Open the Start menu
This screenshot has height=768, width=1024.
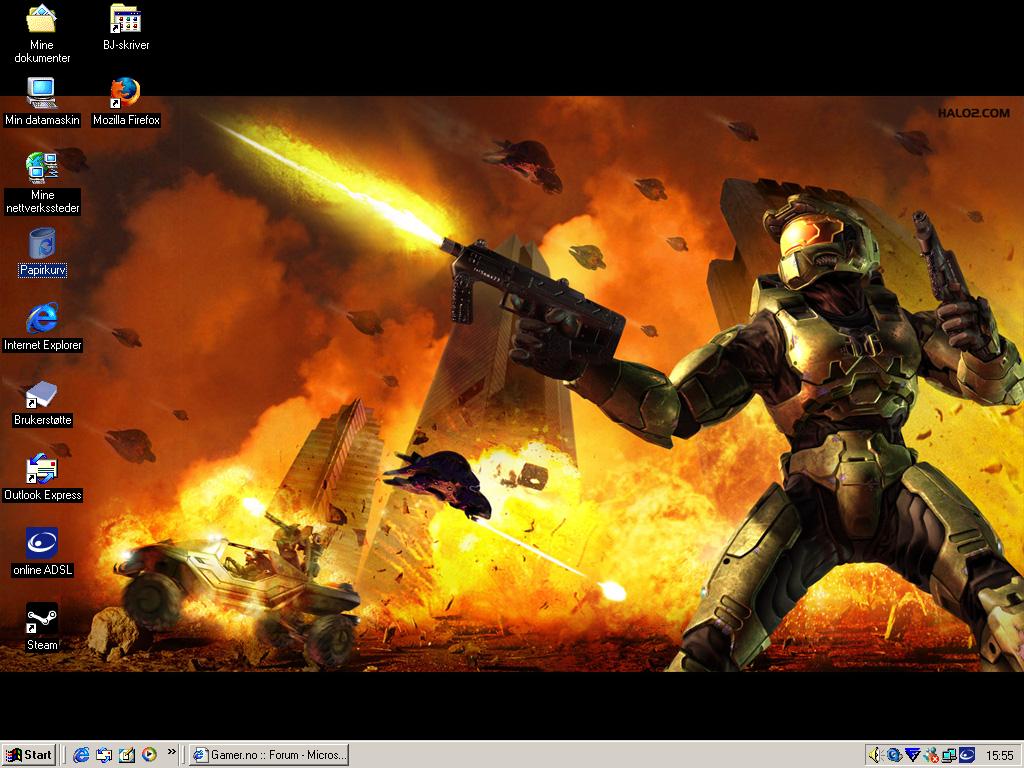click(29, 755)
